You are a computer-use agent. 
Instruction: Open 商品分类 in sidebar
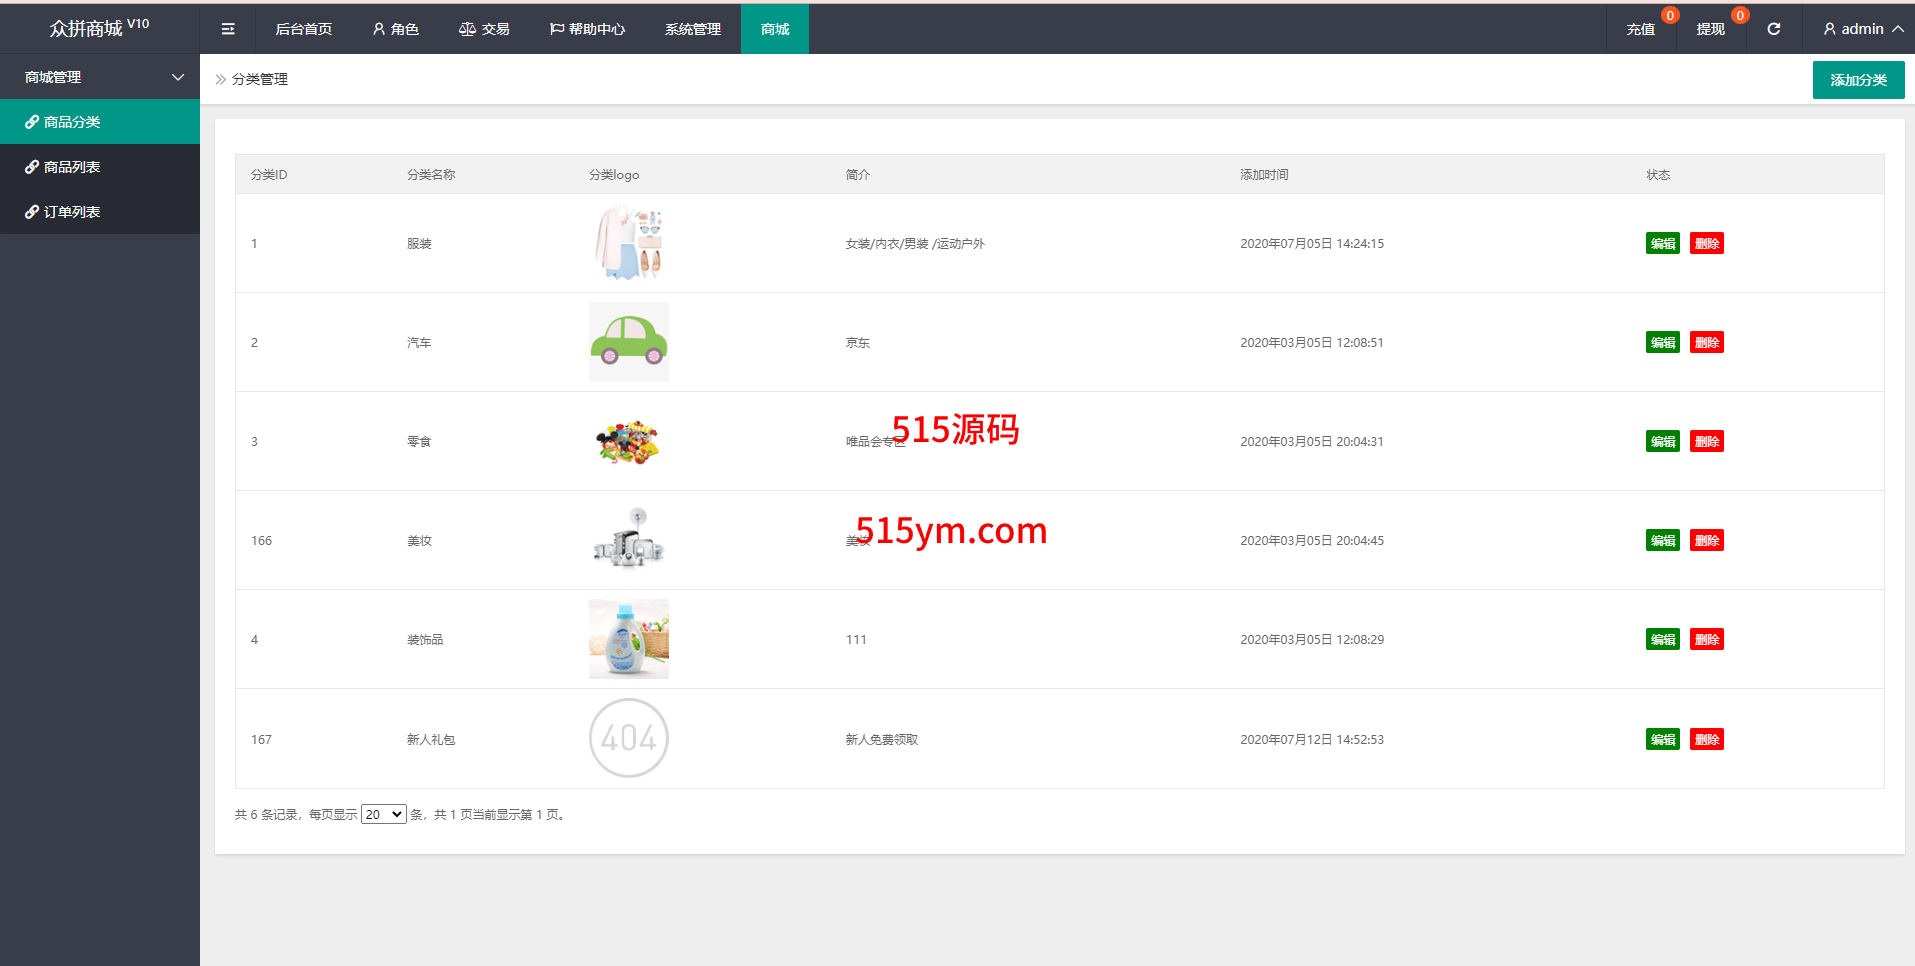tap(100, 122)
